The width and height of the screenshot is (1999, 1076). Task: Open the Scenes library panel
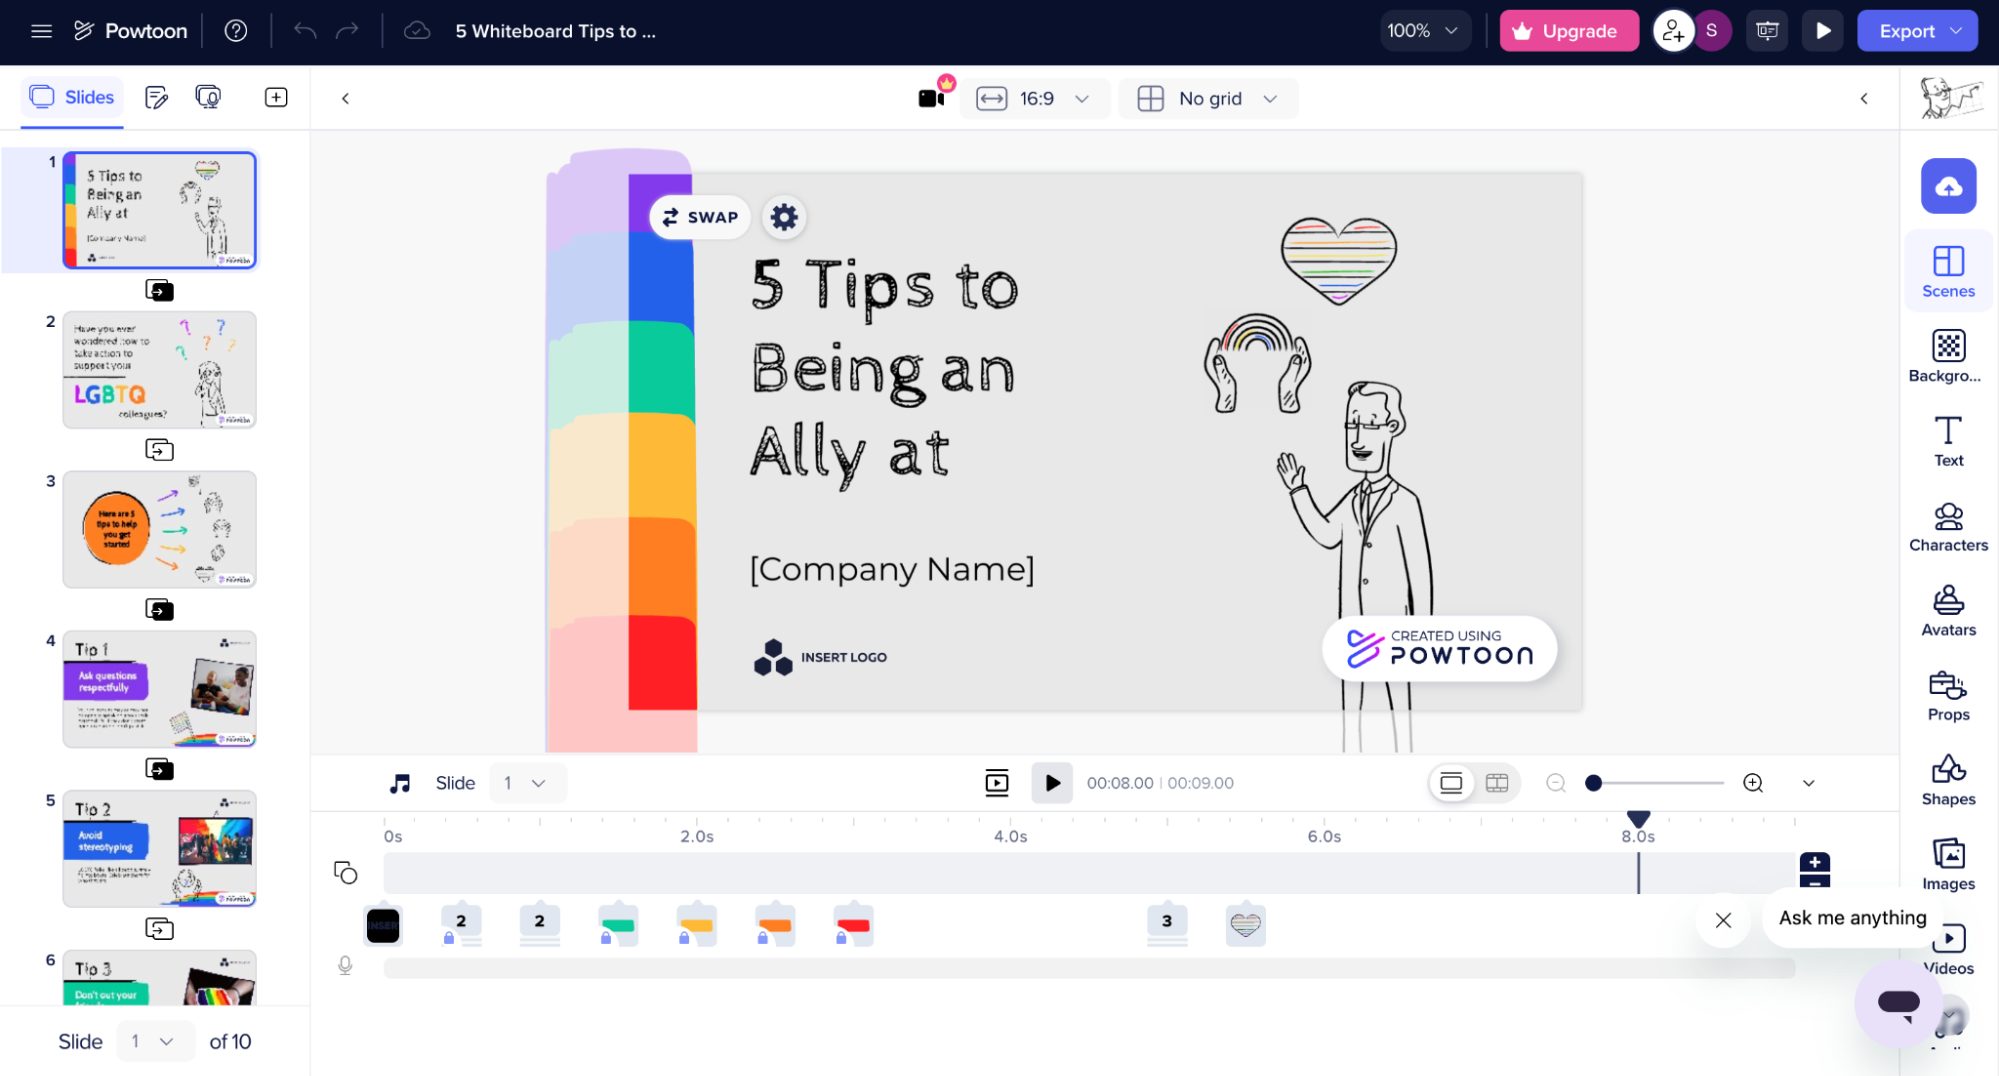[1948, 271]
